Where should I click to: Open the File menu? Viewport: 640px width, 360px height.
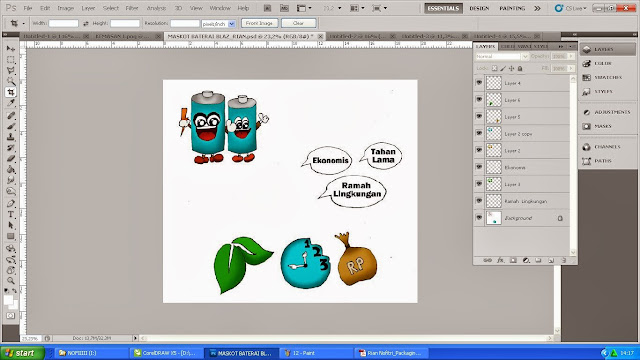coord(28,8)
